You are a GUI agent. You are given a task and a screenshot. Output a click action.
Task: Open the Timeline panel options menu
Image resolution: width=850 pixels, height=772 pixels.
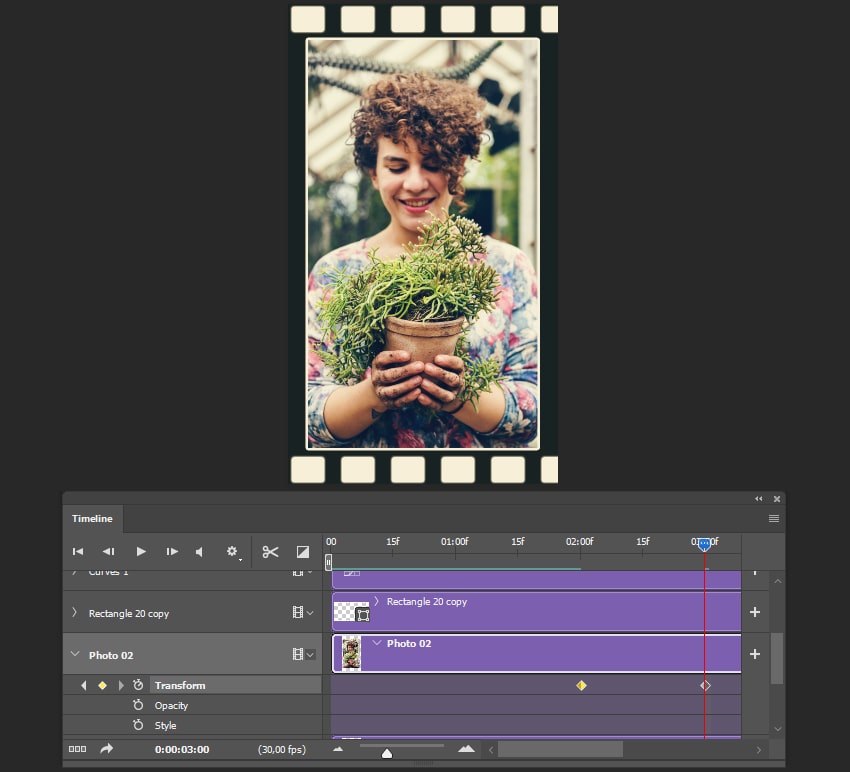(773, 519)
